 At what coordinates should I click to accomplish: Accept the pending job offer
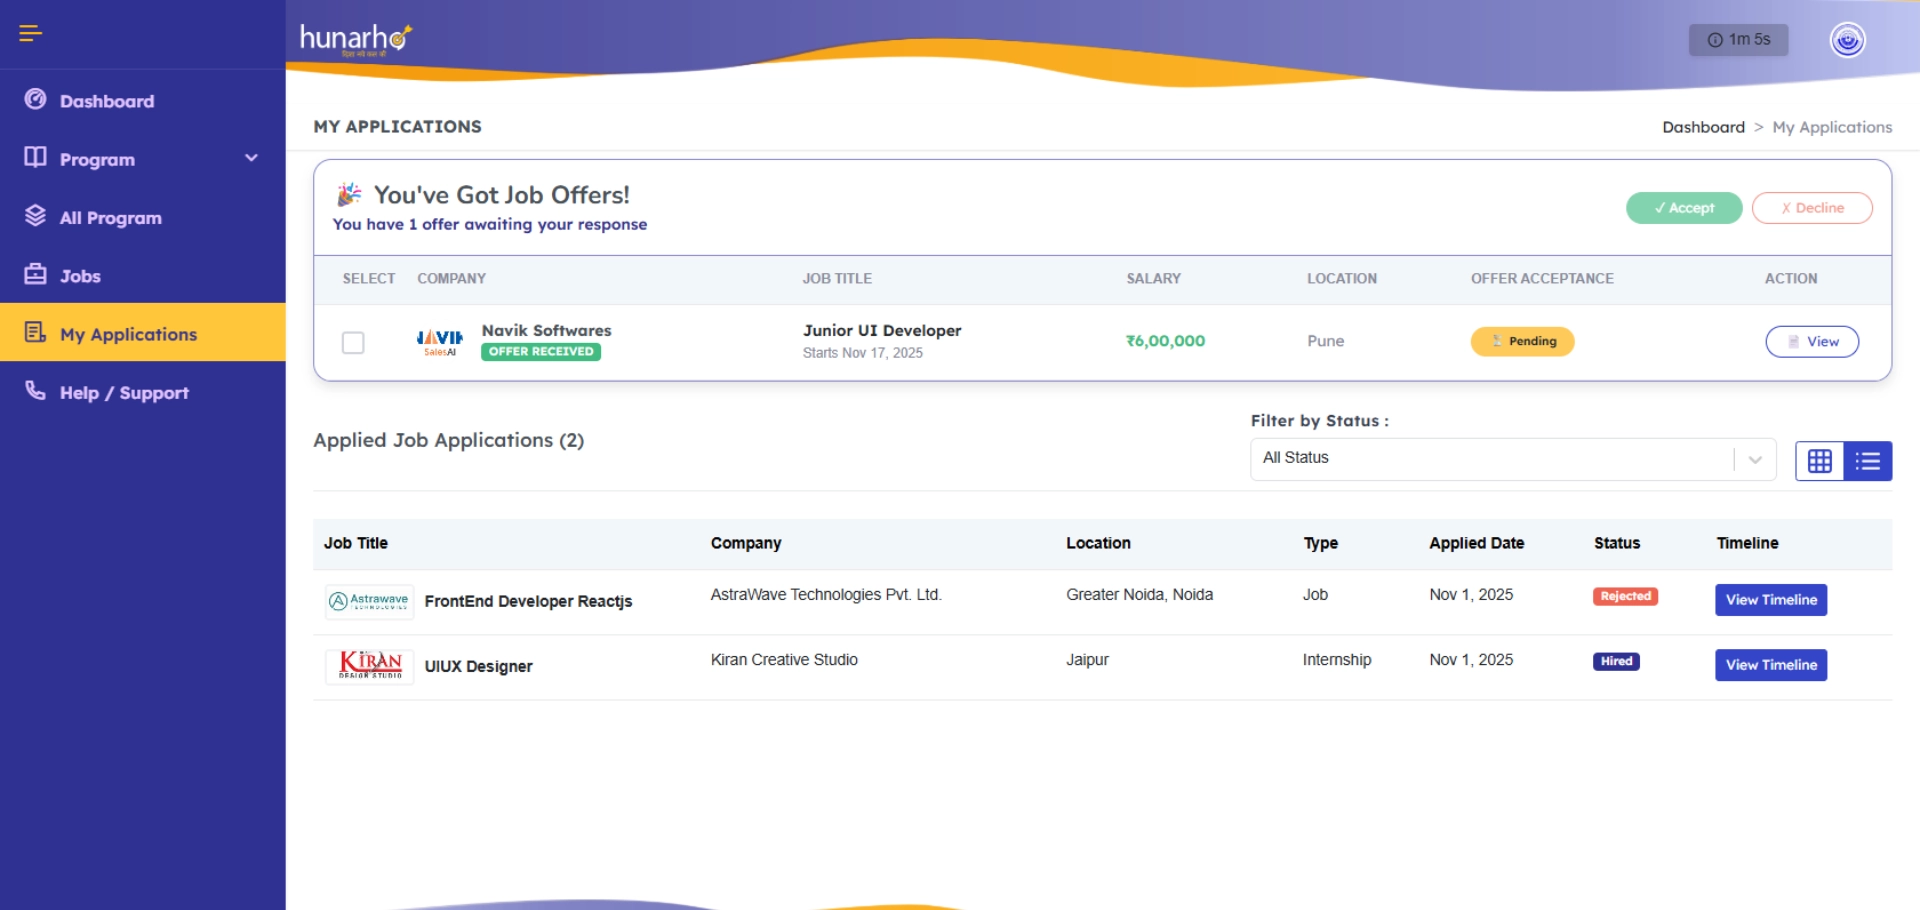pyautogui.click(x=1683, y=208)
